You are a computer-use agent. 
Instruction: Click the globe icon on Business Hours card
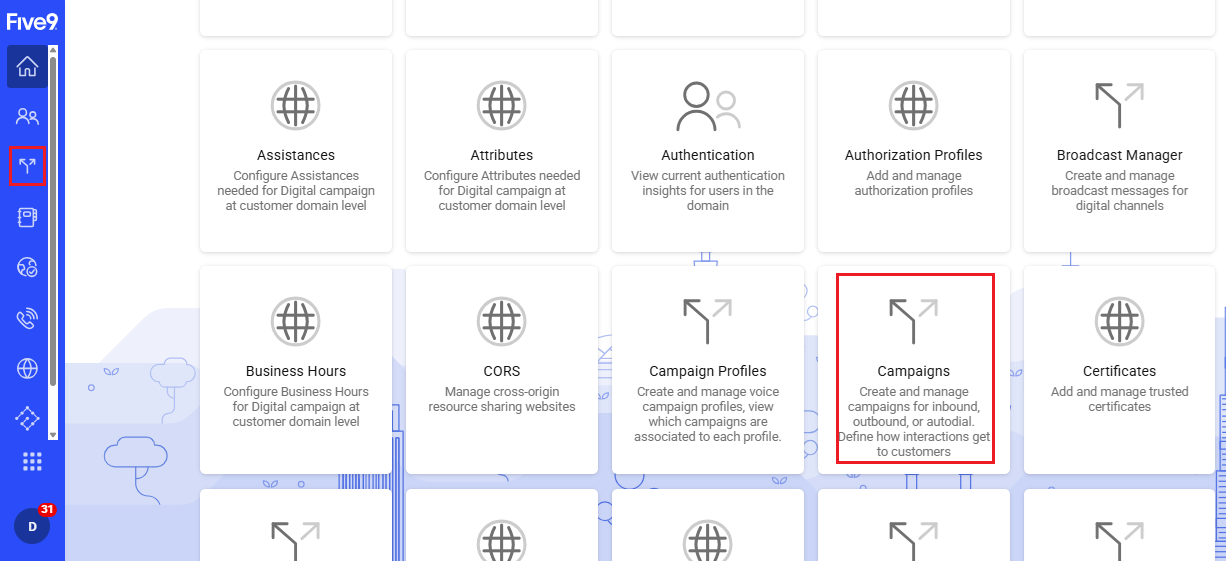(295, 321)
